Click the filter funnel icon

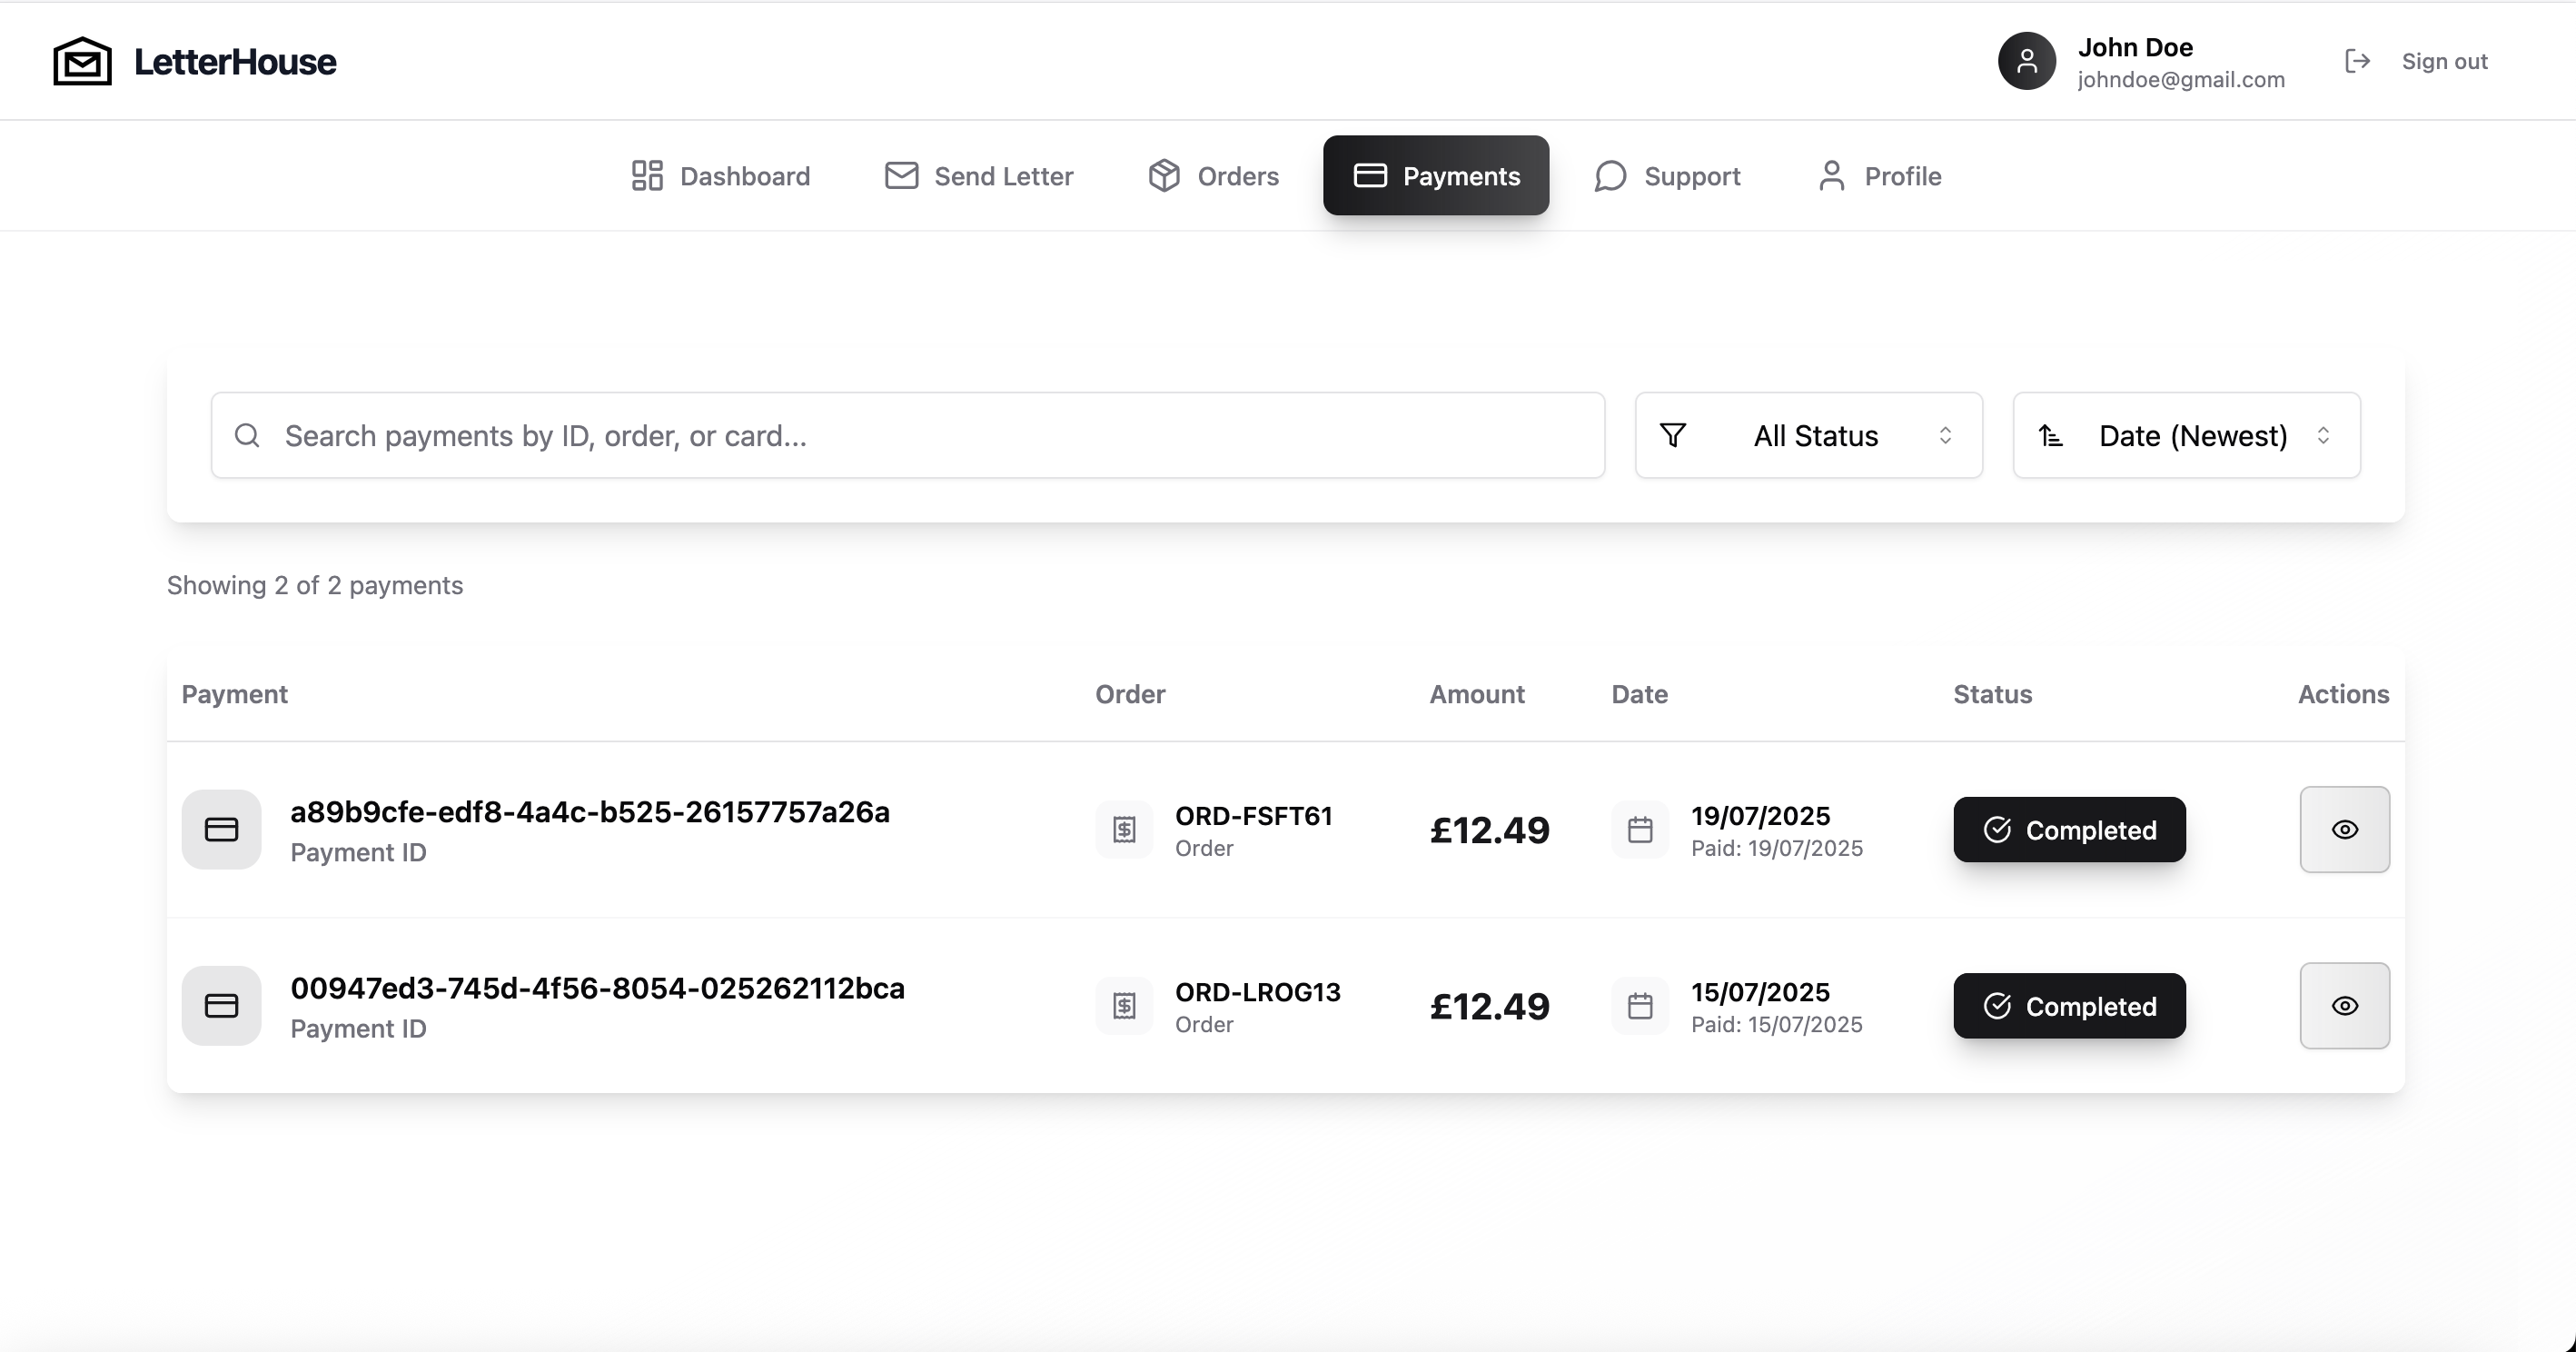(x=1673, y=436)
